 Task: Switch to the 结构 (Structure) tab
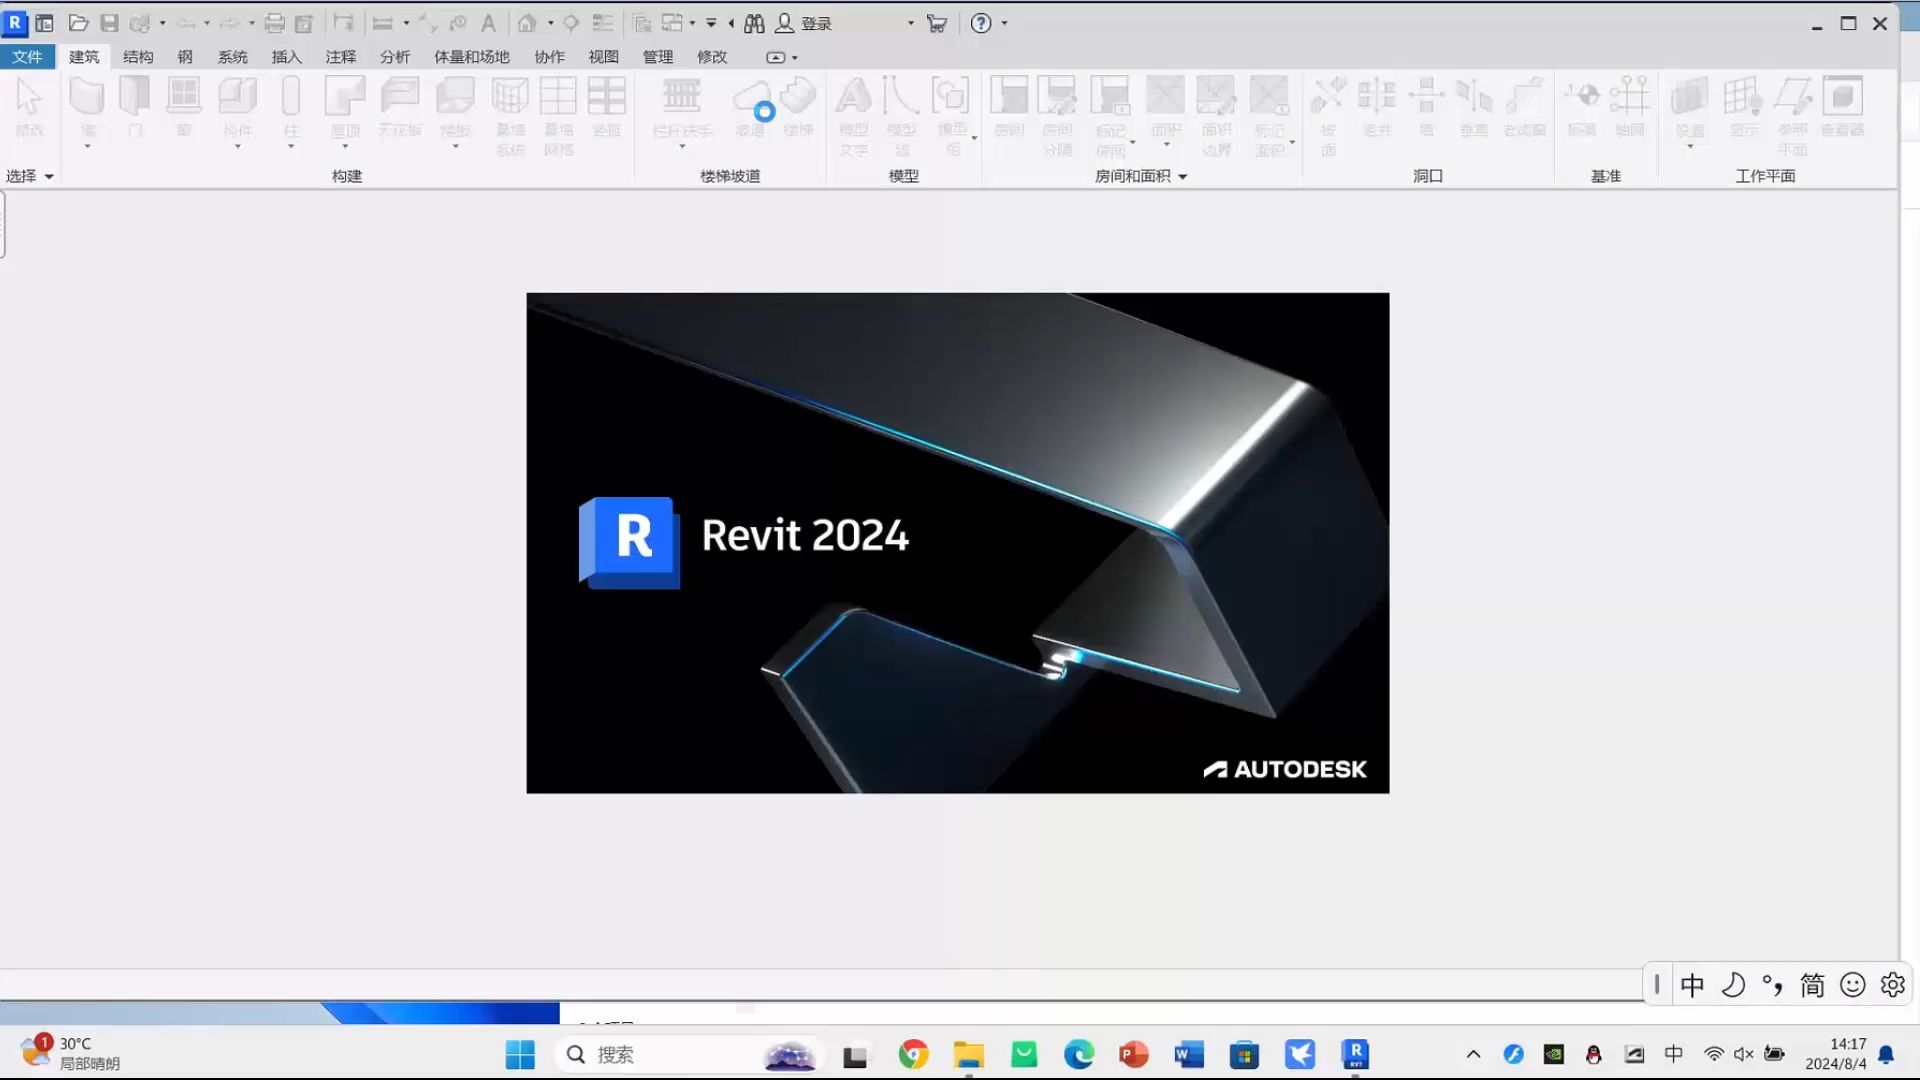point(138,57)
